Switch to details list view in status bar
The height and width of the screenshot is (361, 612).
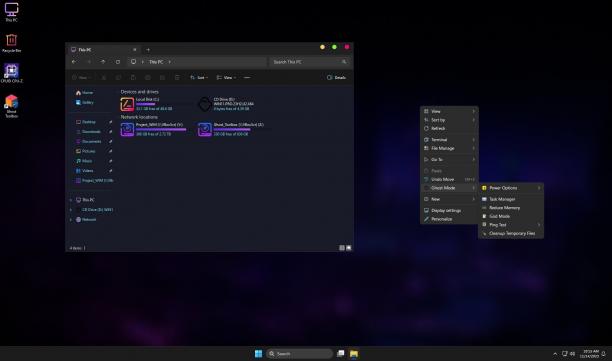coord(342,248)
